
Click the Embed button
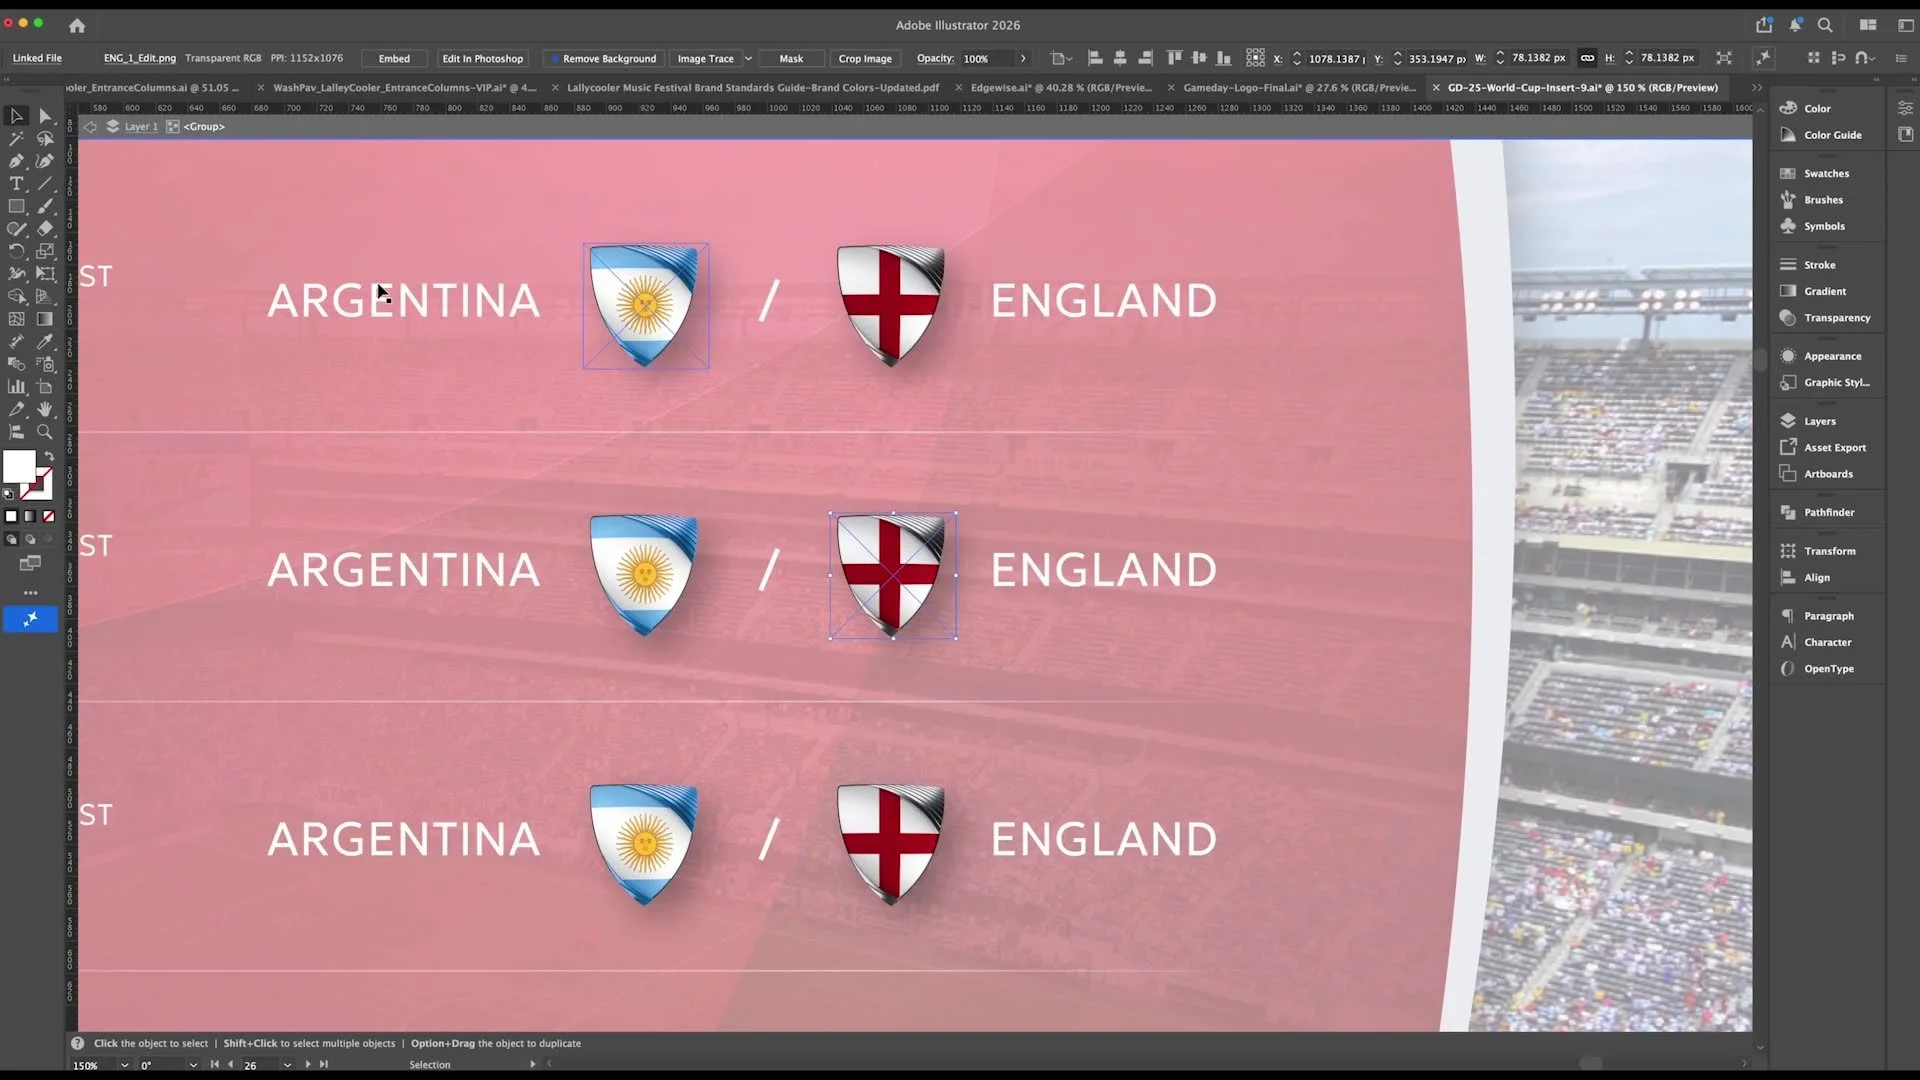click(394, 58)
